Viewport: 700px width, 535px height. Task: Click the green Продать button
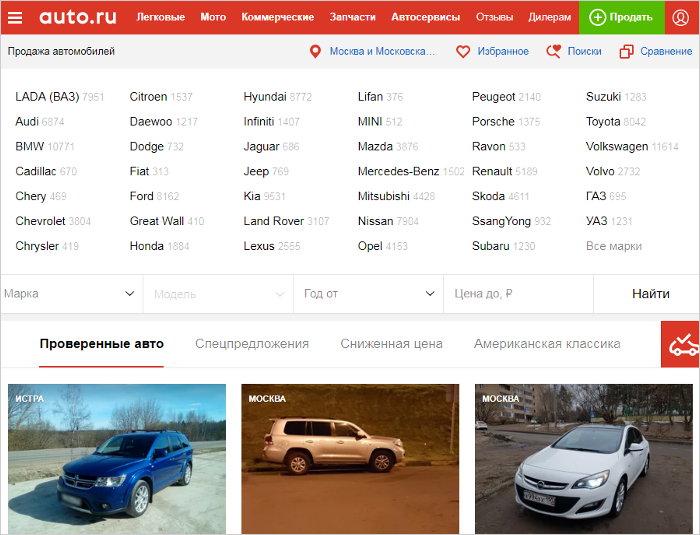[621, 17]
